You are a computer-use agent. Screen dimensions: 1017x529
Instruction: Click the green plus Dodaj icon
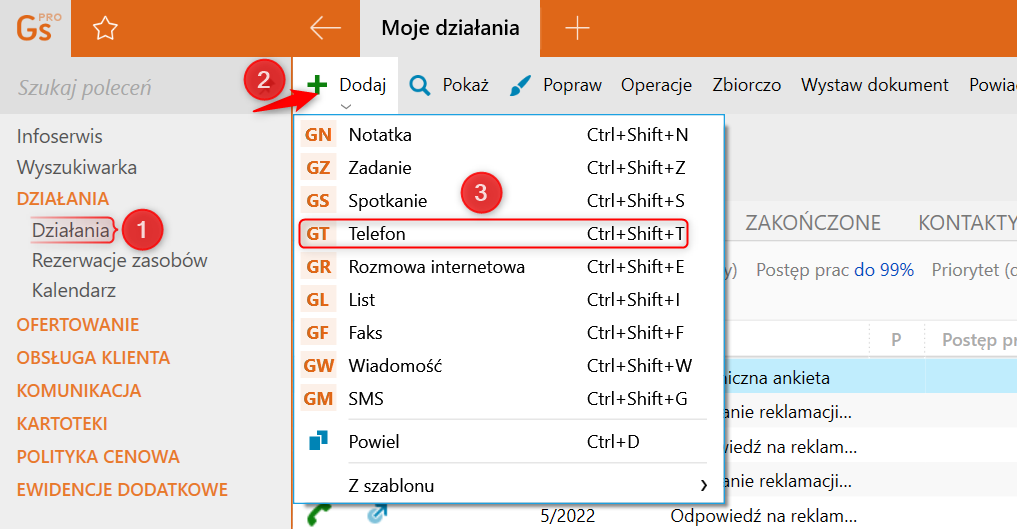[x=317, y=85]
